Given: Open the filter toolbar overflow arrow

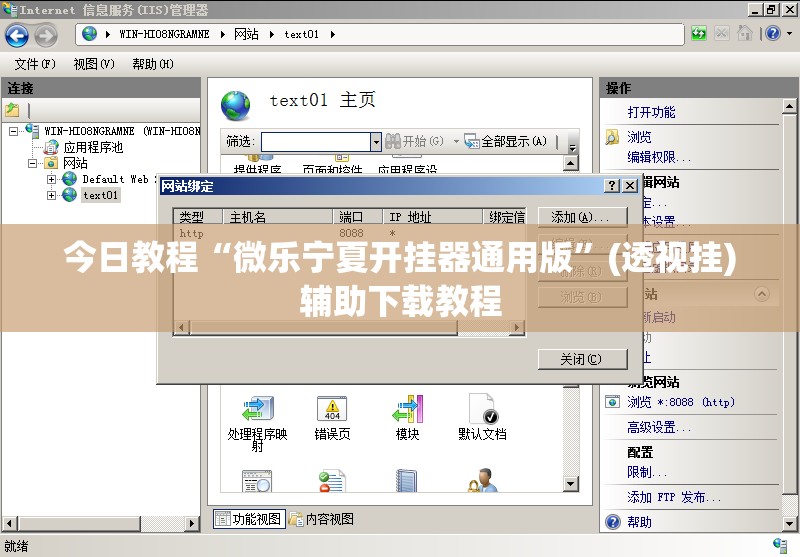Looking at the screenshot, I should pos(572,147).
